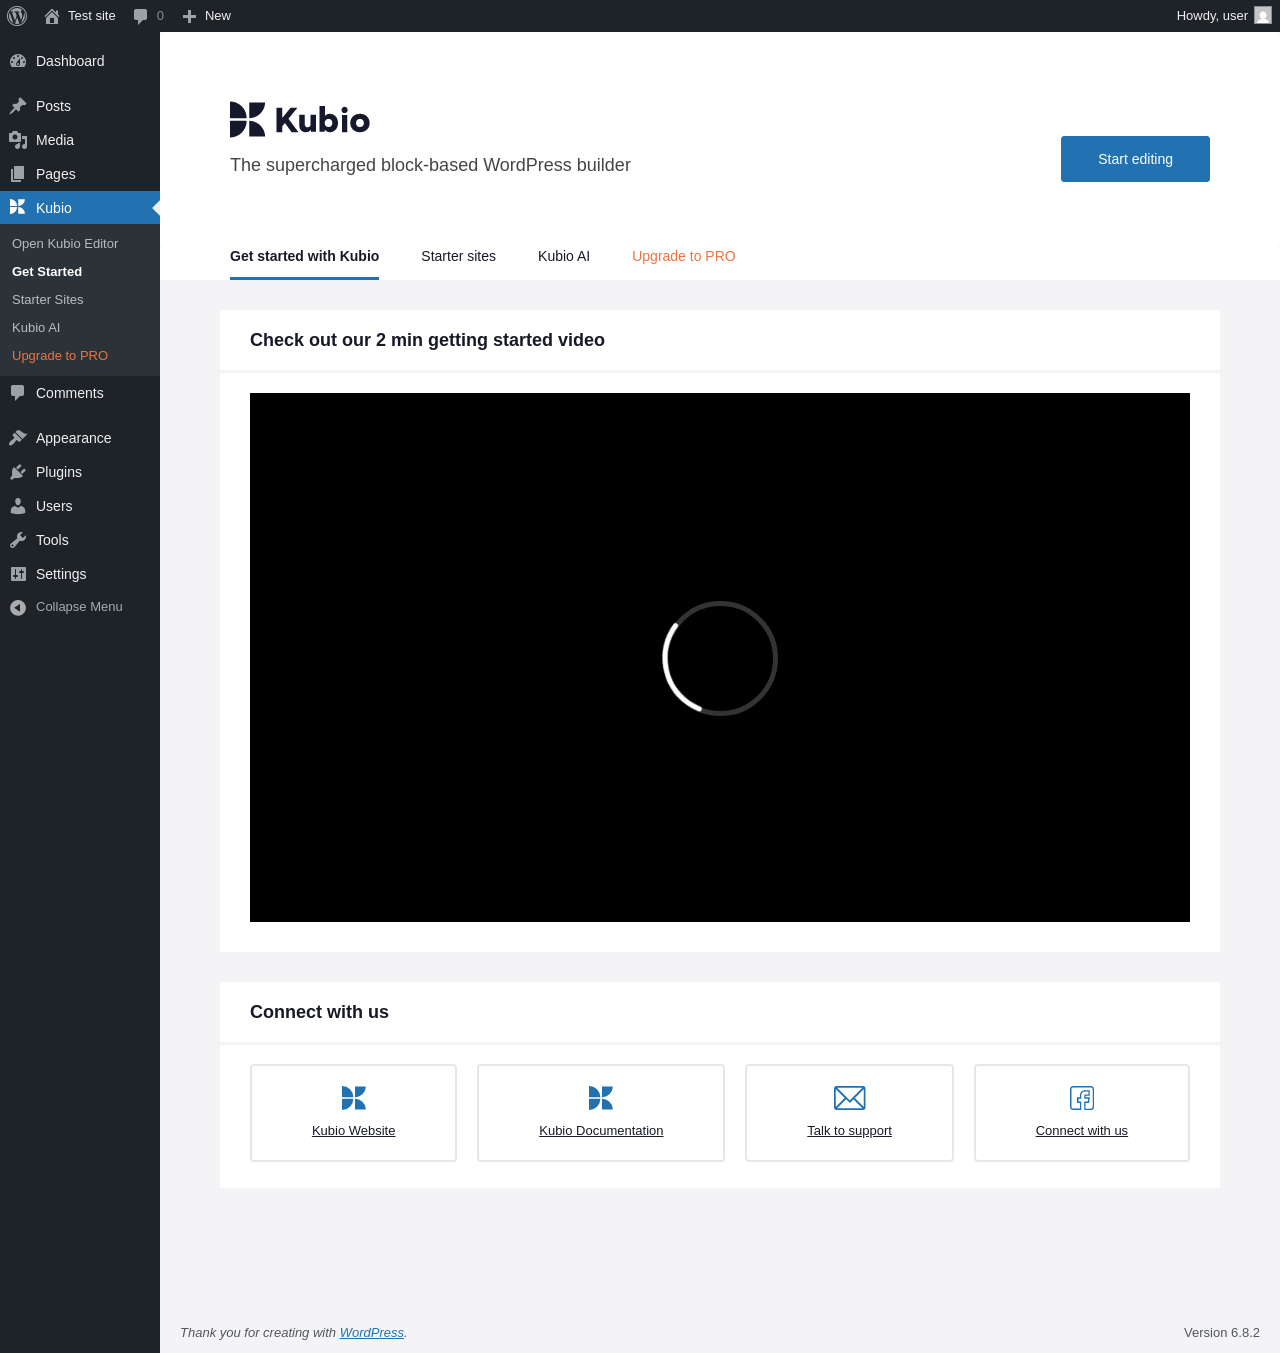Open the Kubio Website link
This screenshot has width=1280, height=1353.
coord(354,1131)
